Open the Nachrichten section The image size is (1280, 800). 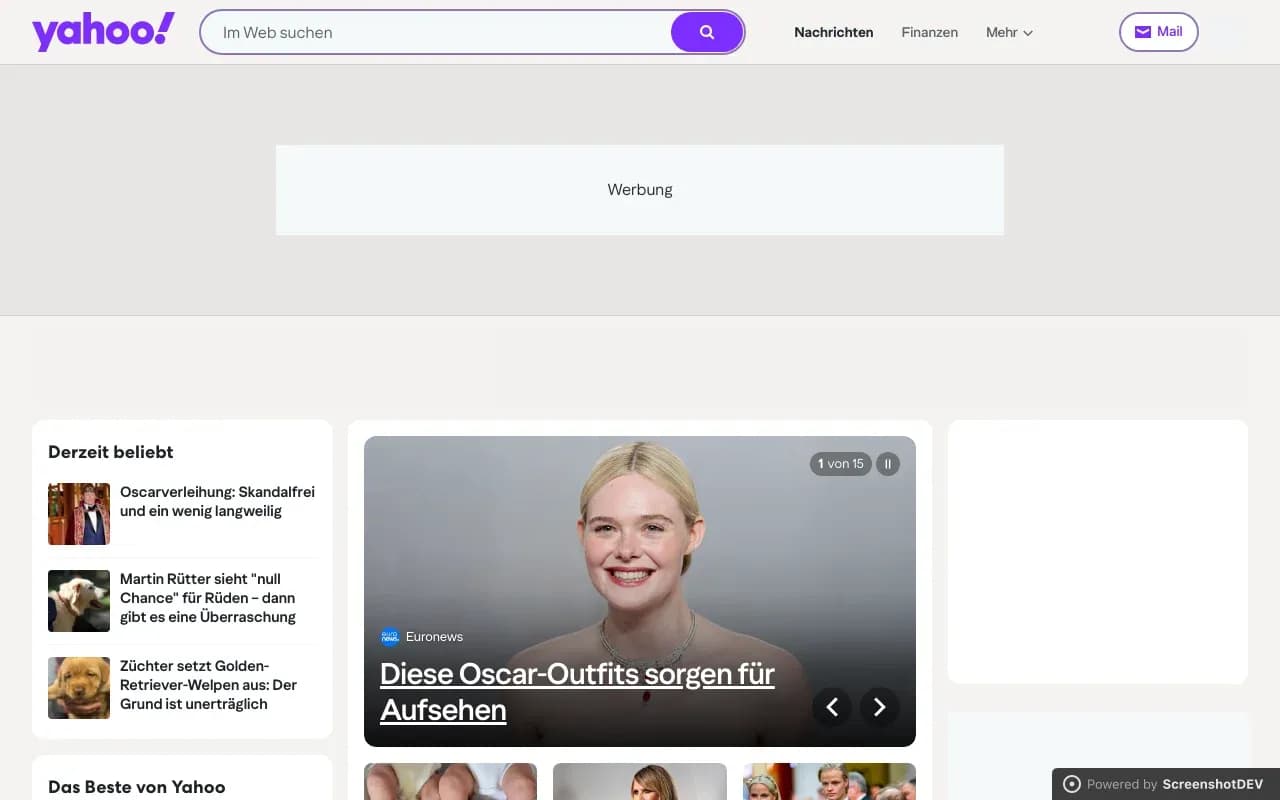click(834, 32)
